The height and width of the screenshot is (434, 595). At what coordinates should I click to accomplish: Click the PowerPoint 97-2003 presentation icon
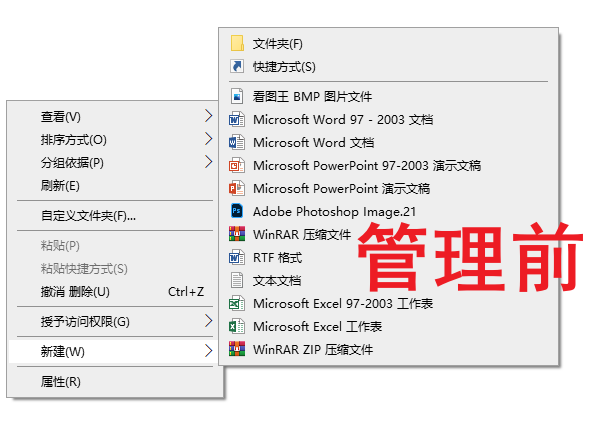[237, 165]
